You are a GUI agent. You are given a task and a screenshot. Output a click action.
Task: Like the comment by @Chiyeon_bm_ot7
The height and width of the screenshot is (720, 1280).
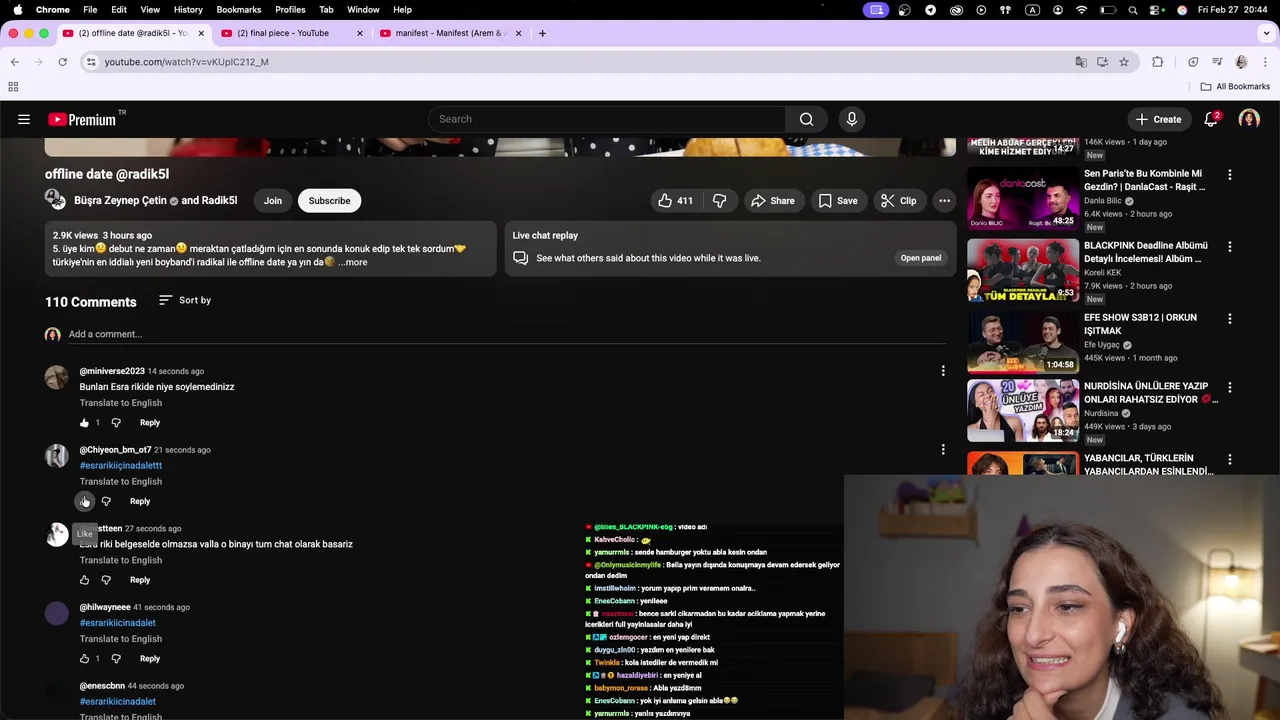click(x=84, y=501)
